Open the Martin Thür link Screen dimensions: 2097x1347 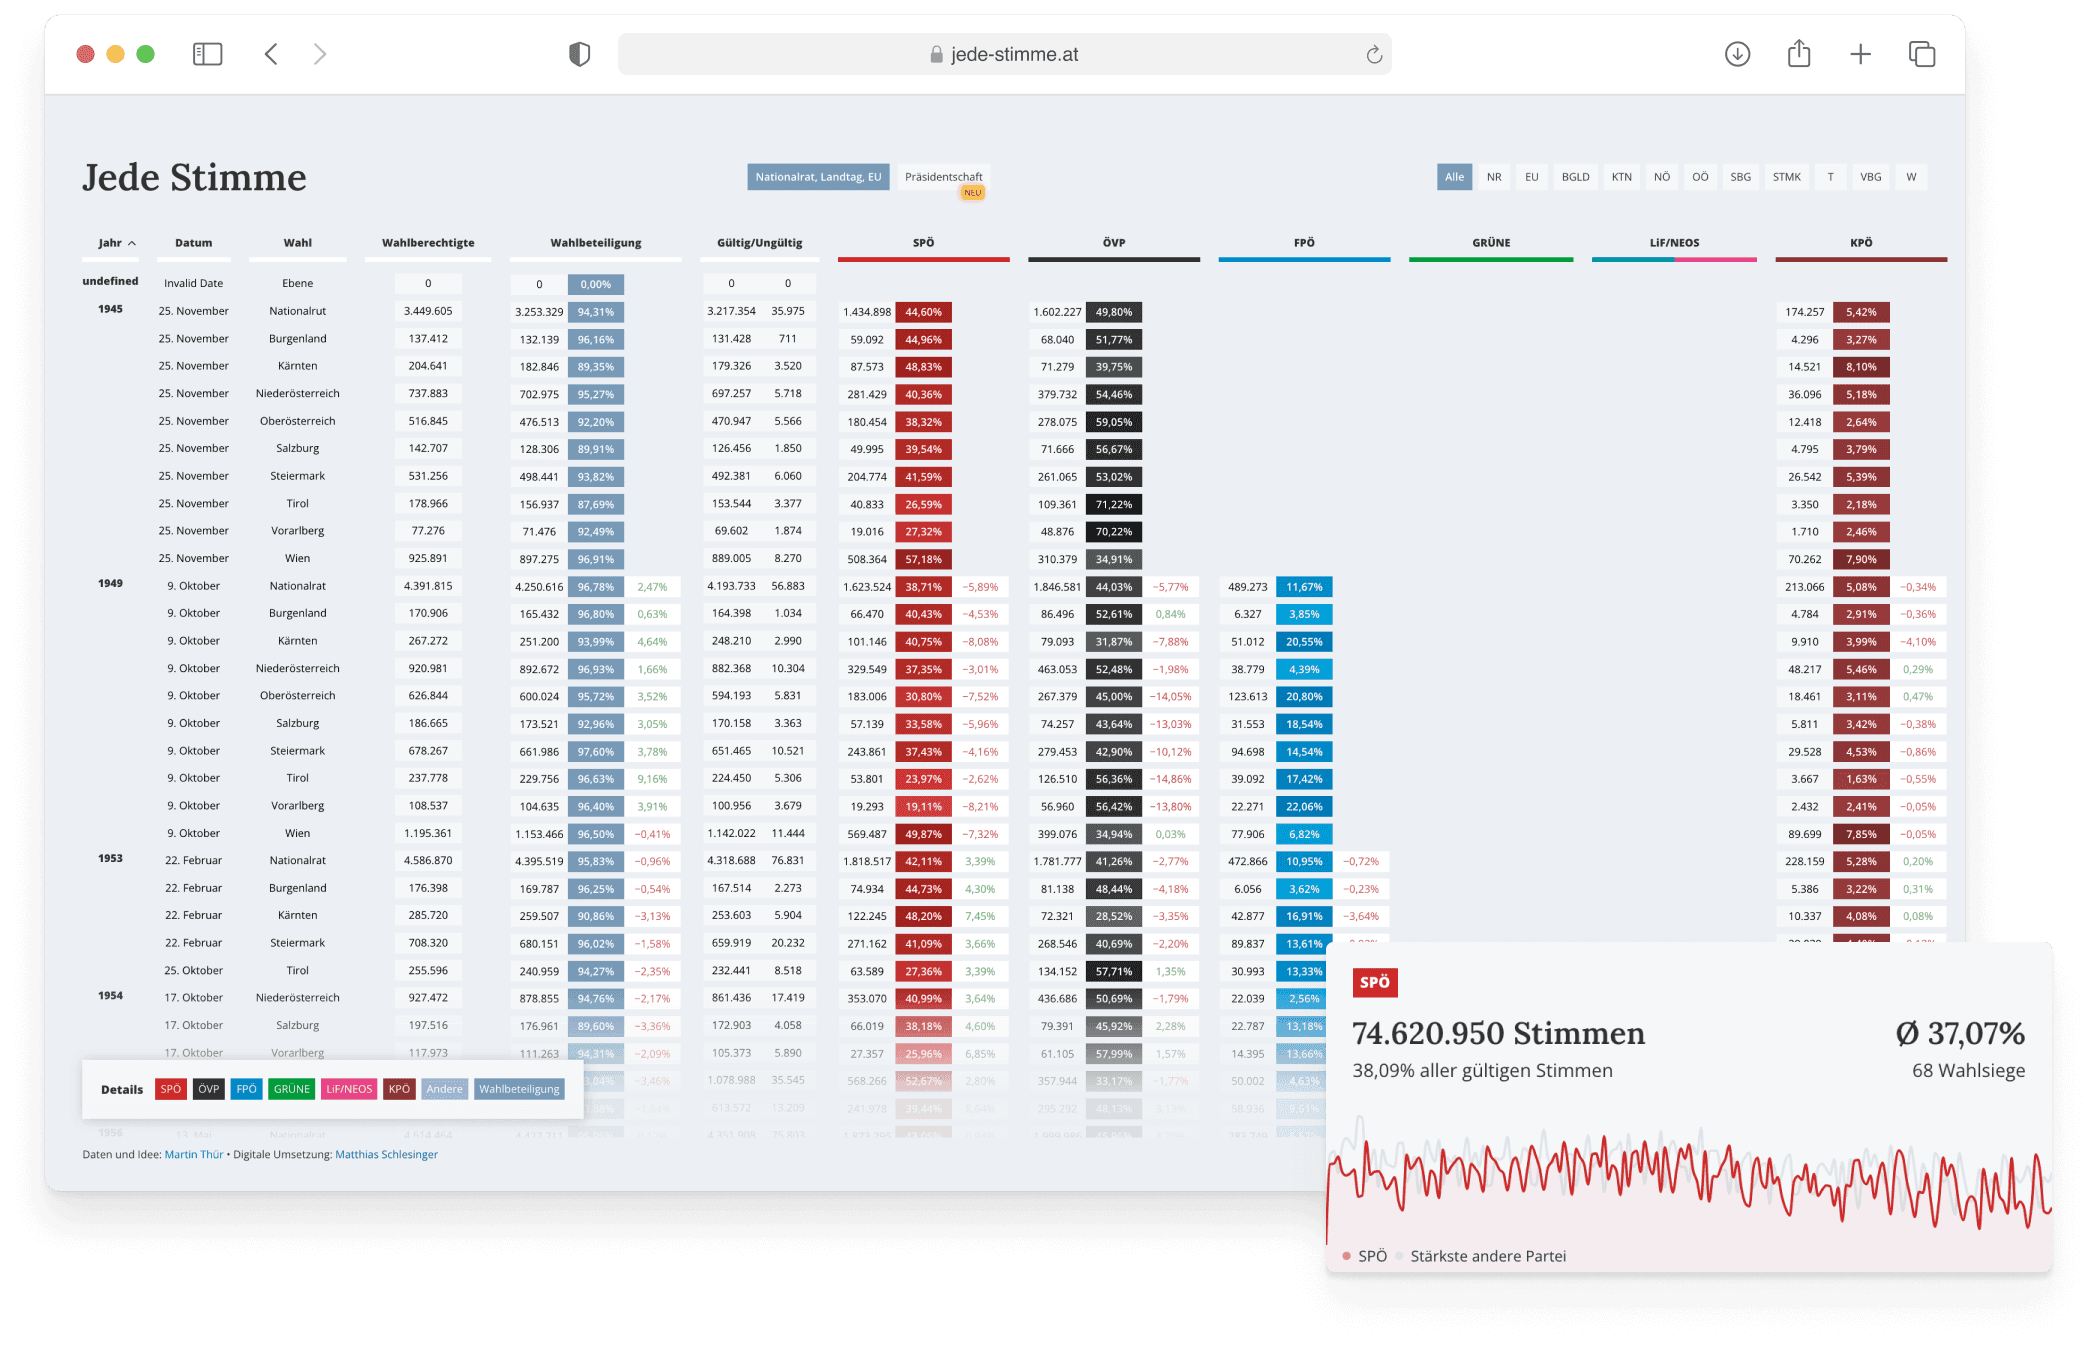194,1154
